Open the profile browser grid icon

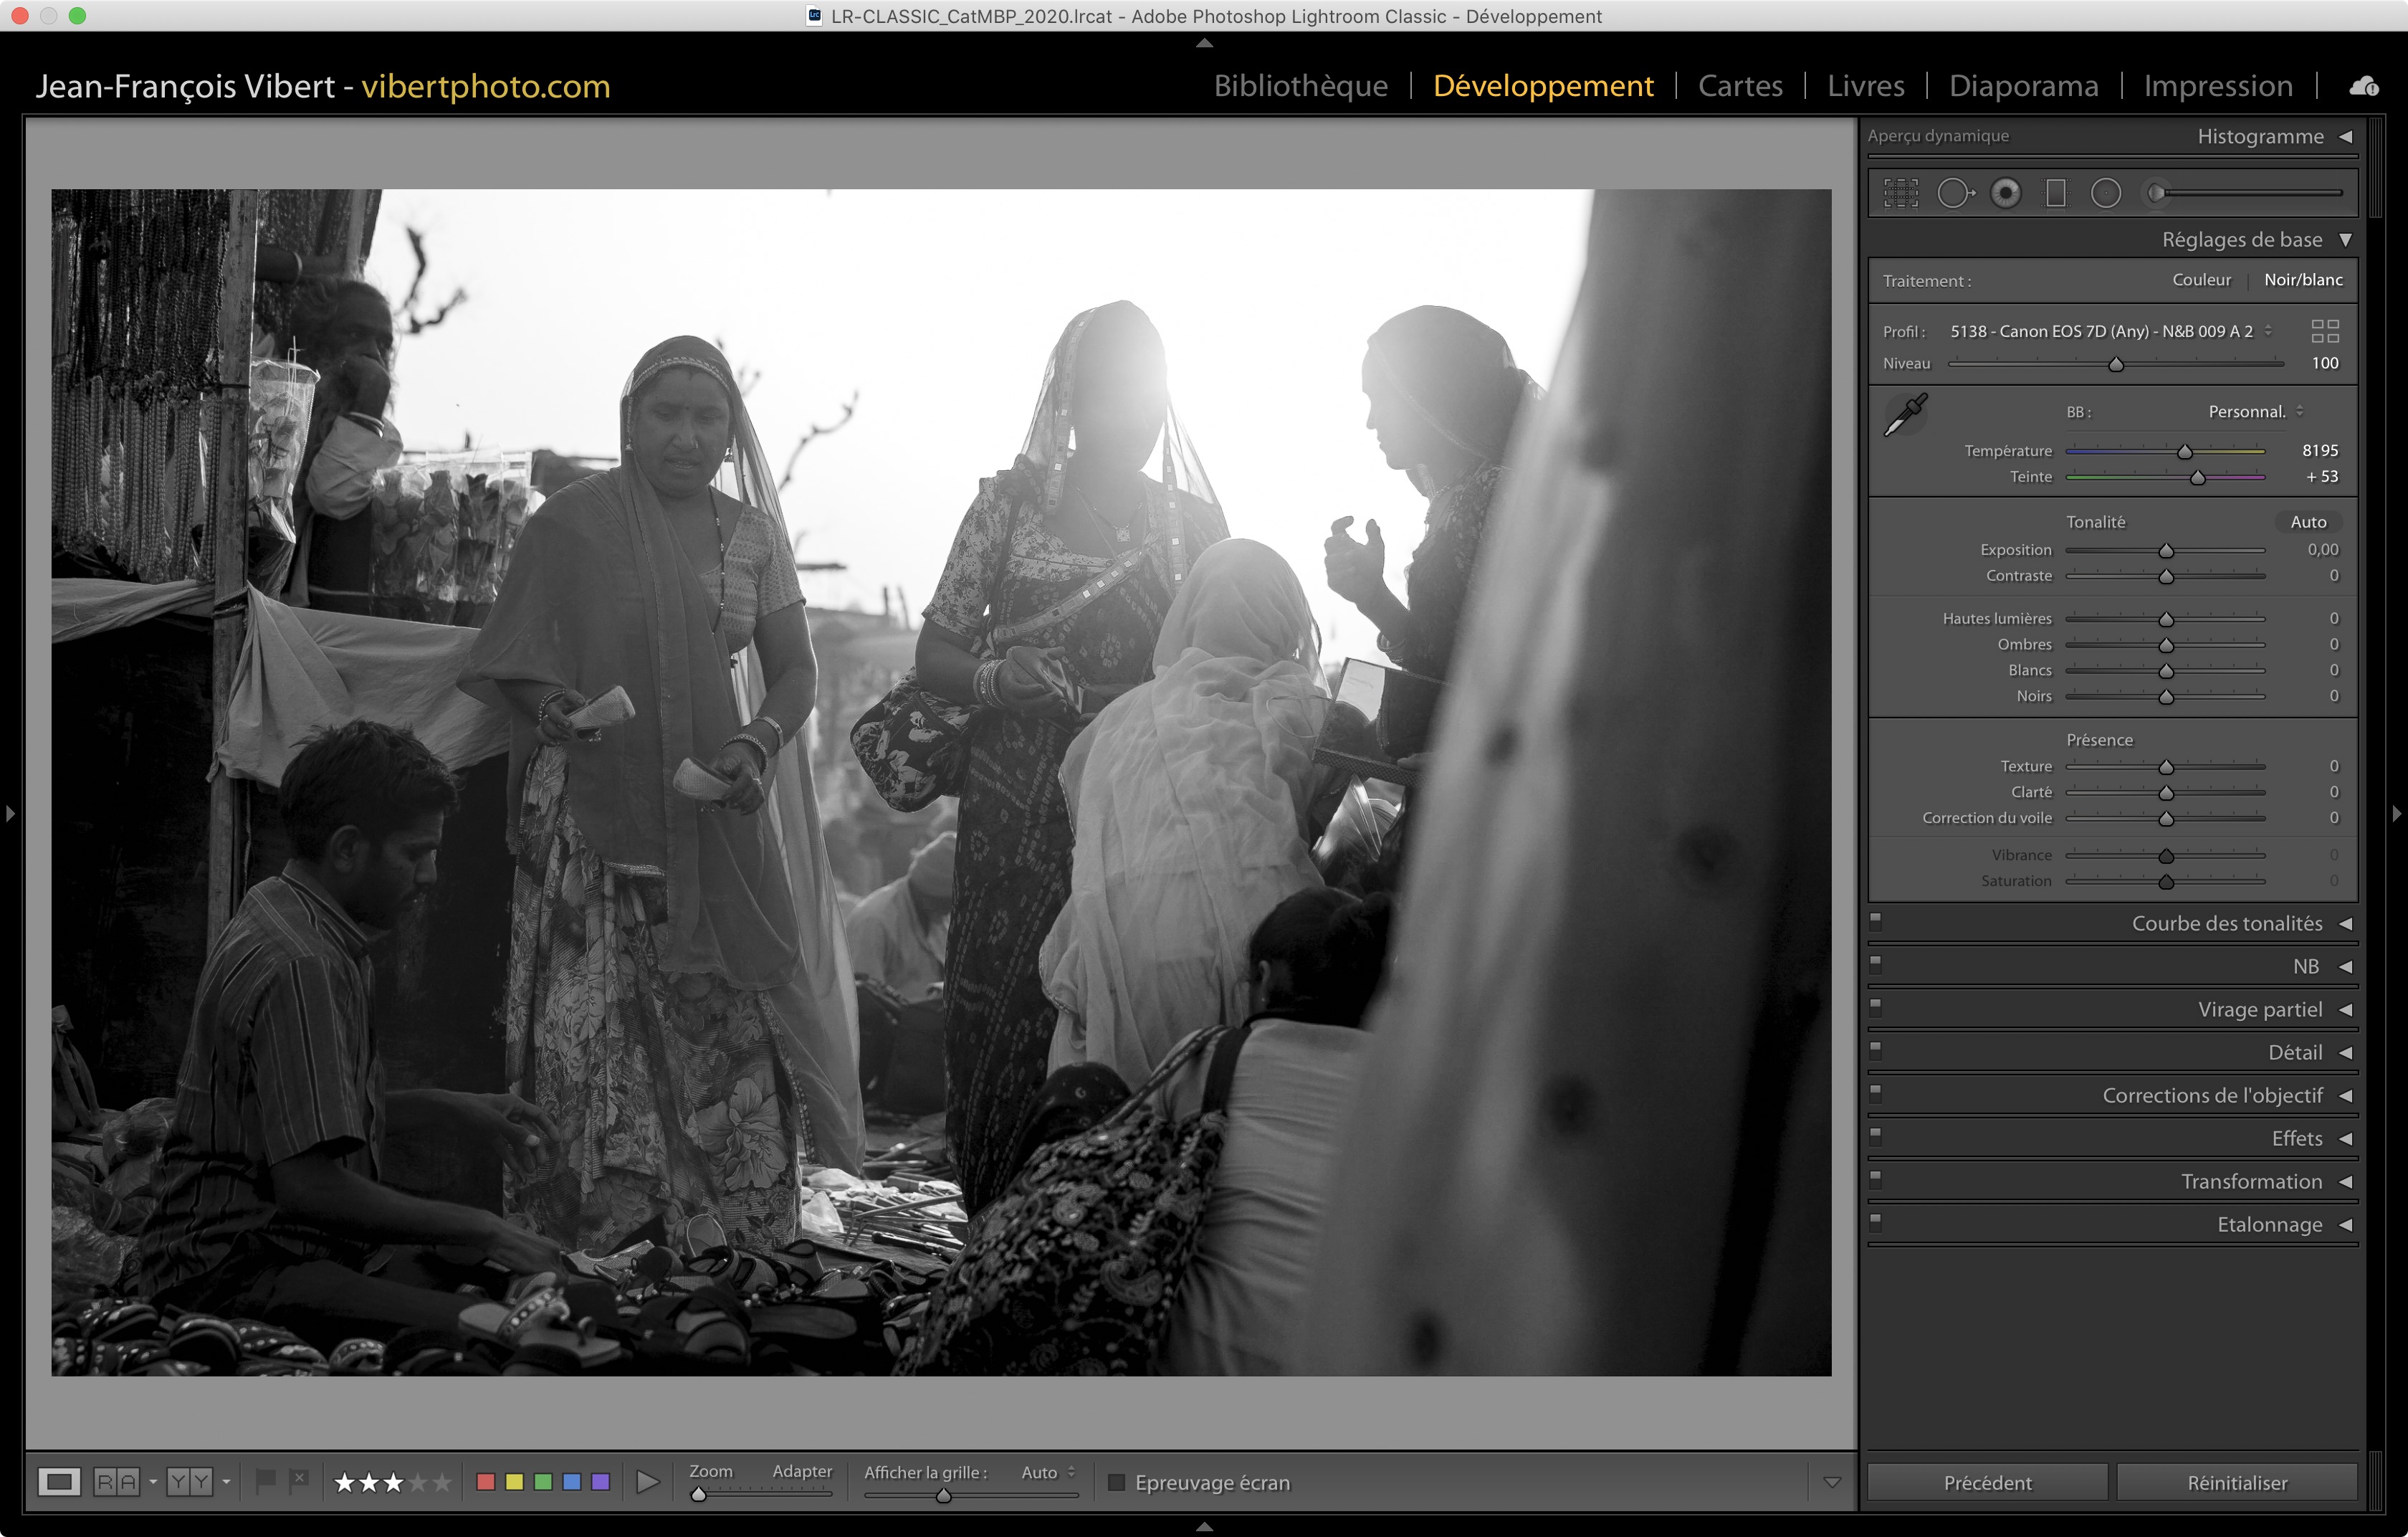2325,331
